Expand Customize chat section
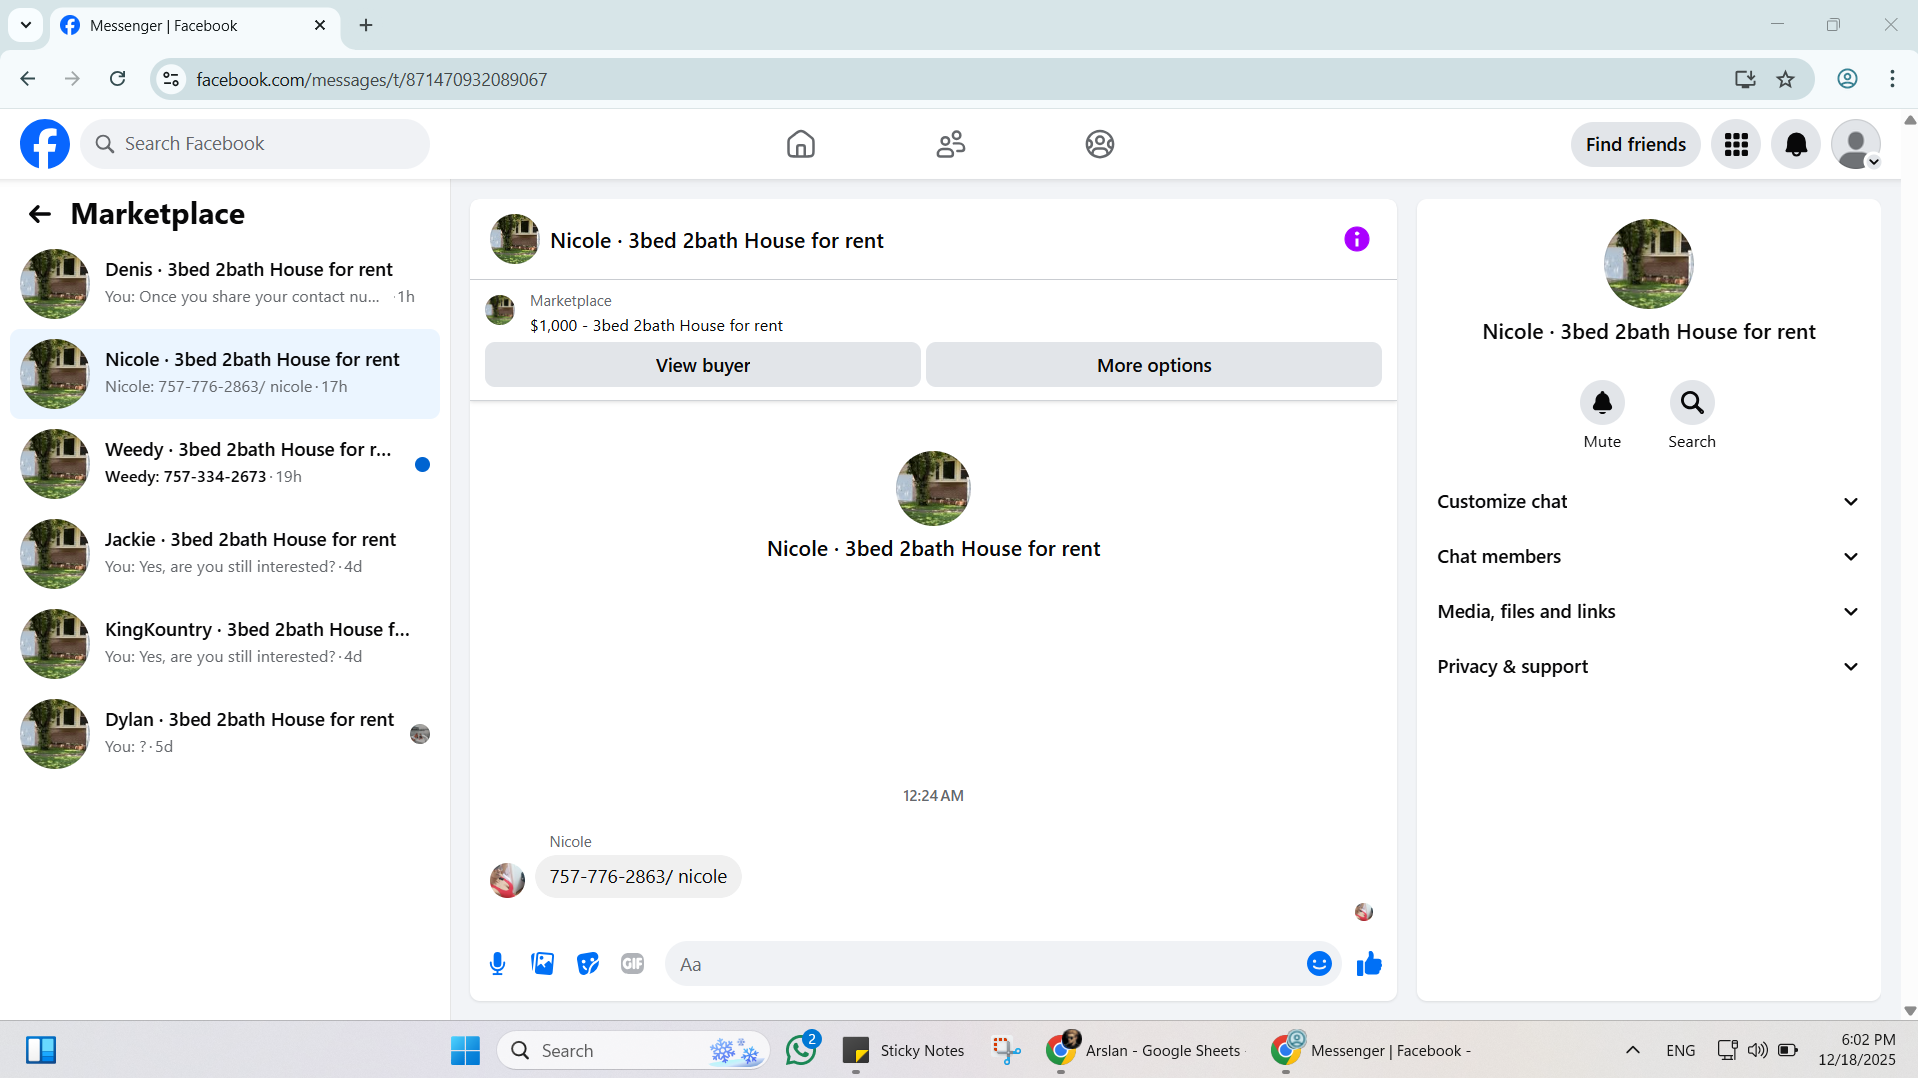The image size is (1918, 1078). [1648, 502]
